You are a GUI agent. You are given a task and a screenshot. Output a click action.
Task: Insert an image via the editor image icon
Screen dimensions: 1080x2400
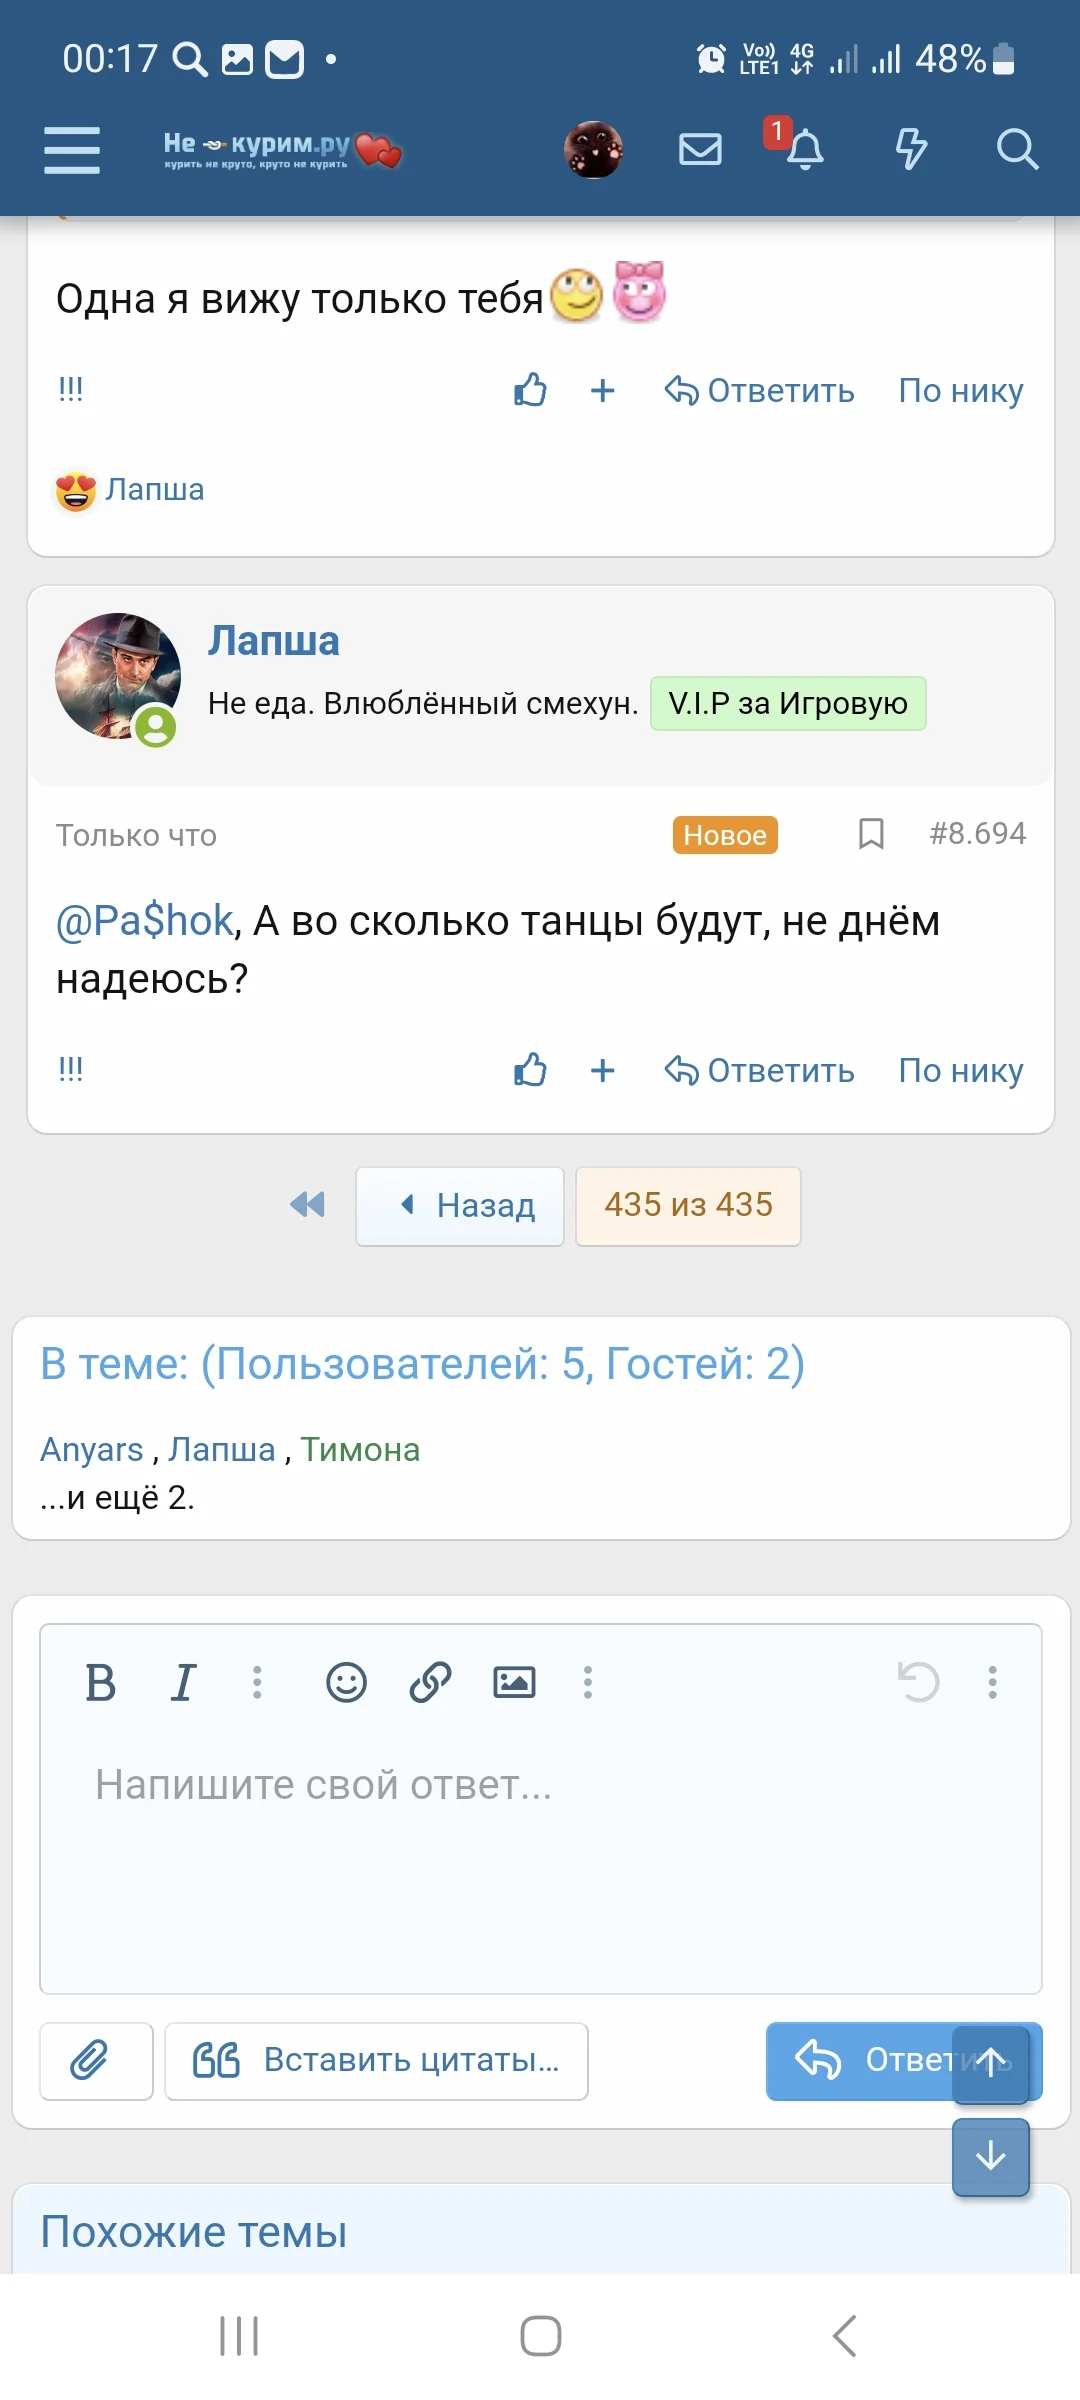514,1682
